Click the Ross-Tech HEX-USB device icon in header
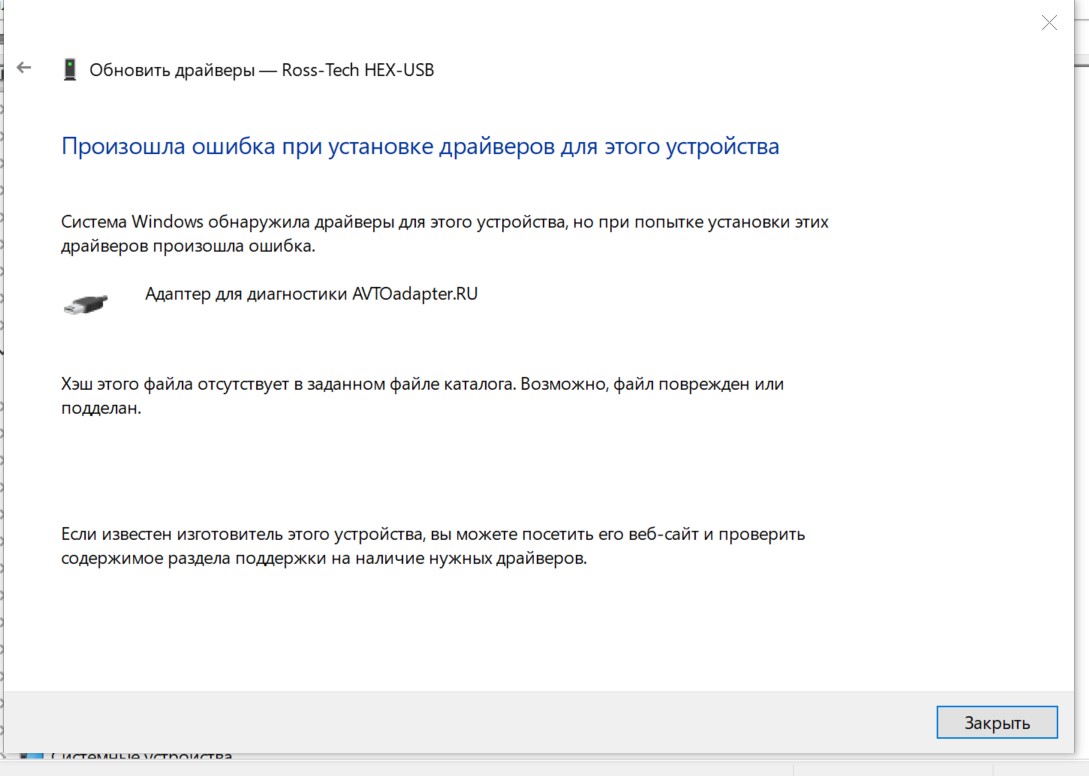Screen dimensions: 1089x776 pyautogui.click(x=70, y=69)
